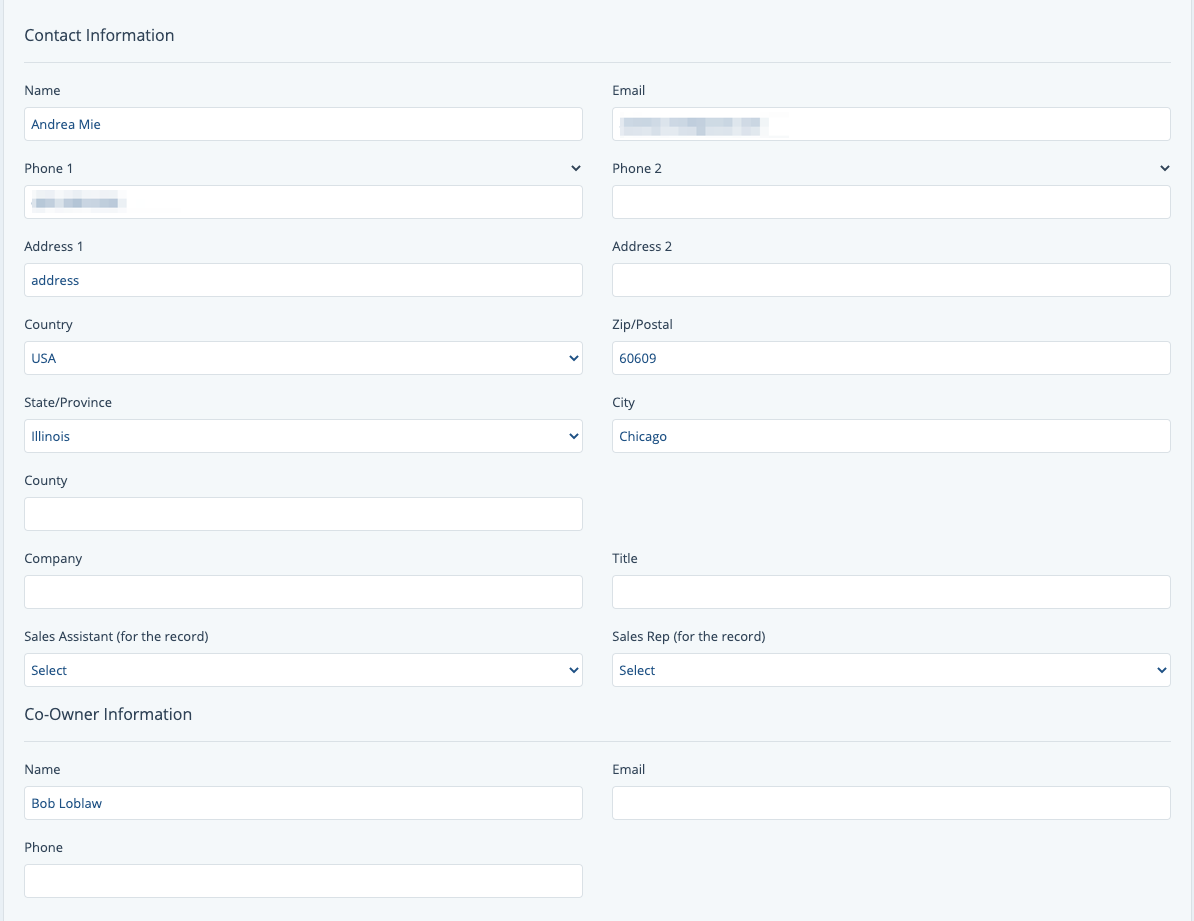The height and width of the screenshot is (921, 1194).
Task: Expand the Phone 2 type chevron
Action: [x=1164, y=168]
